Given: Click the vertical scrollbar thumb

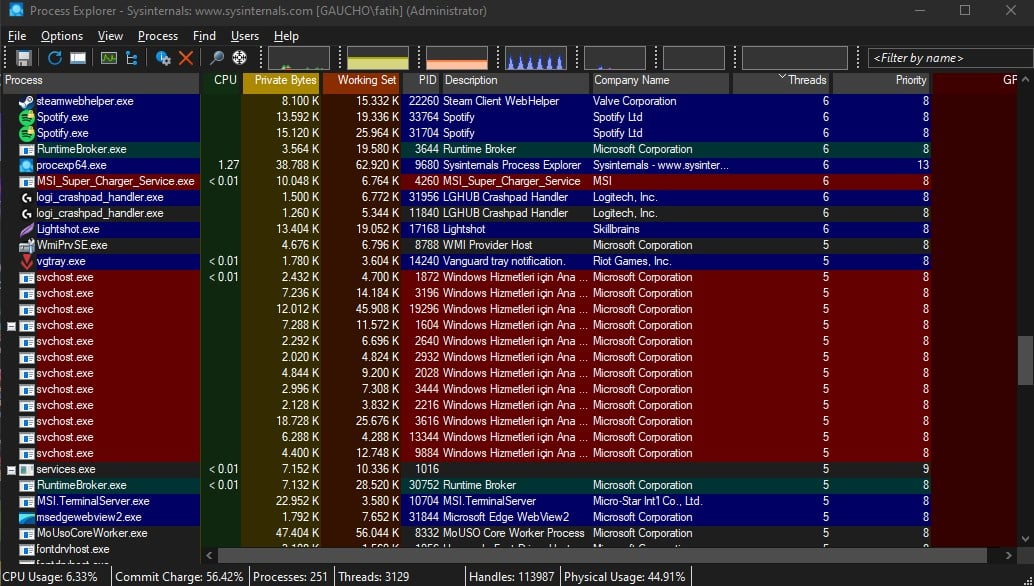Looking at the screenshot, I should 1025,360.
